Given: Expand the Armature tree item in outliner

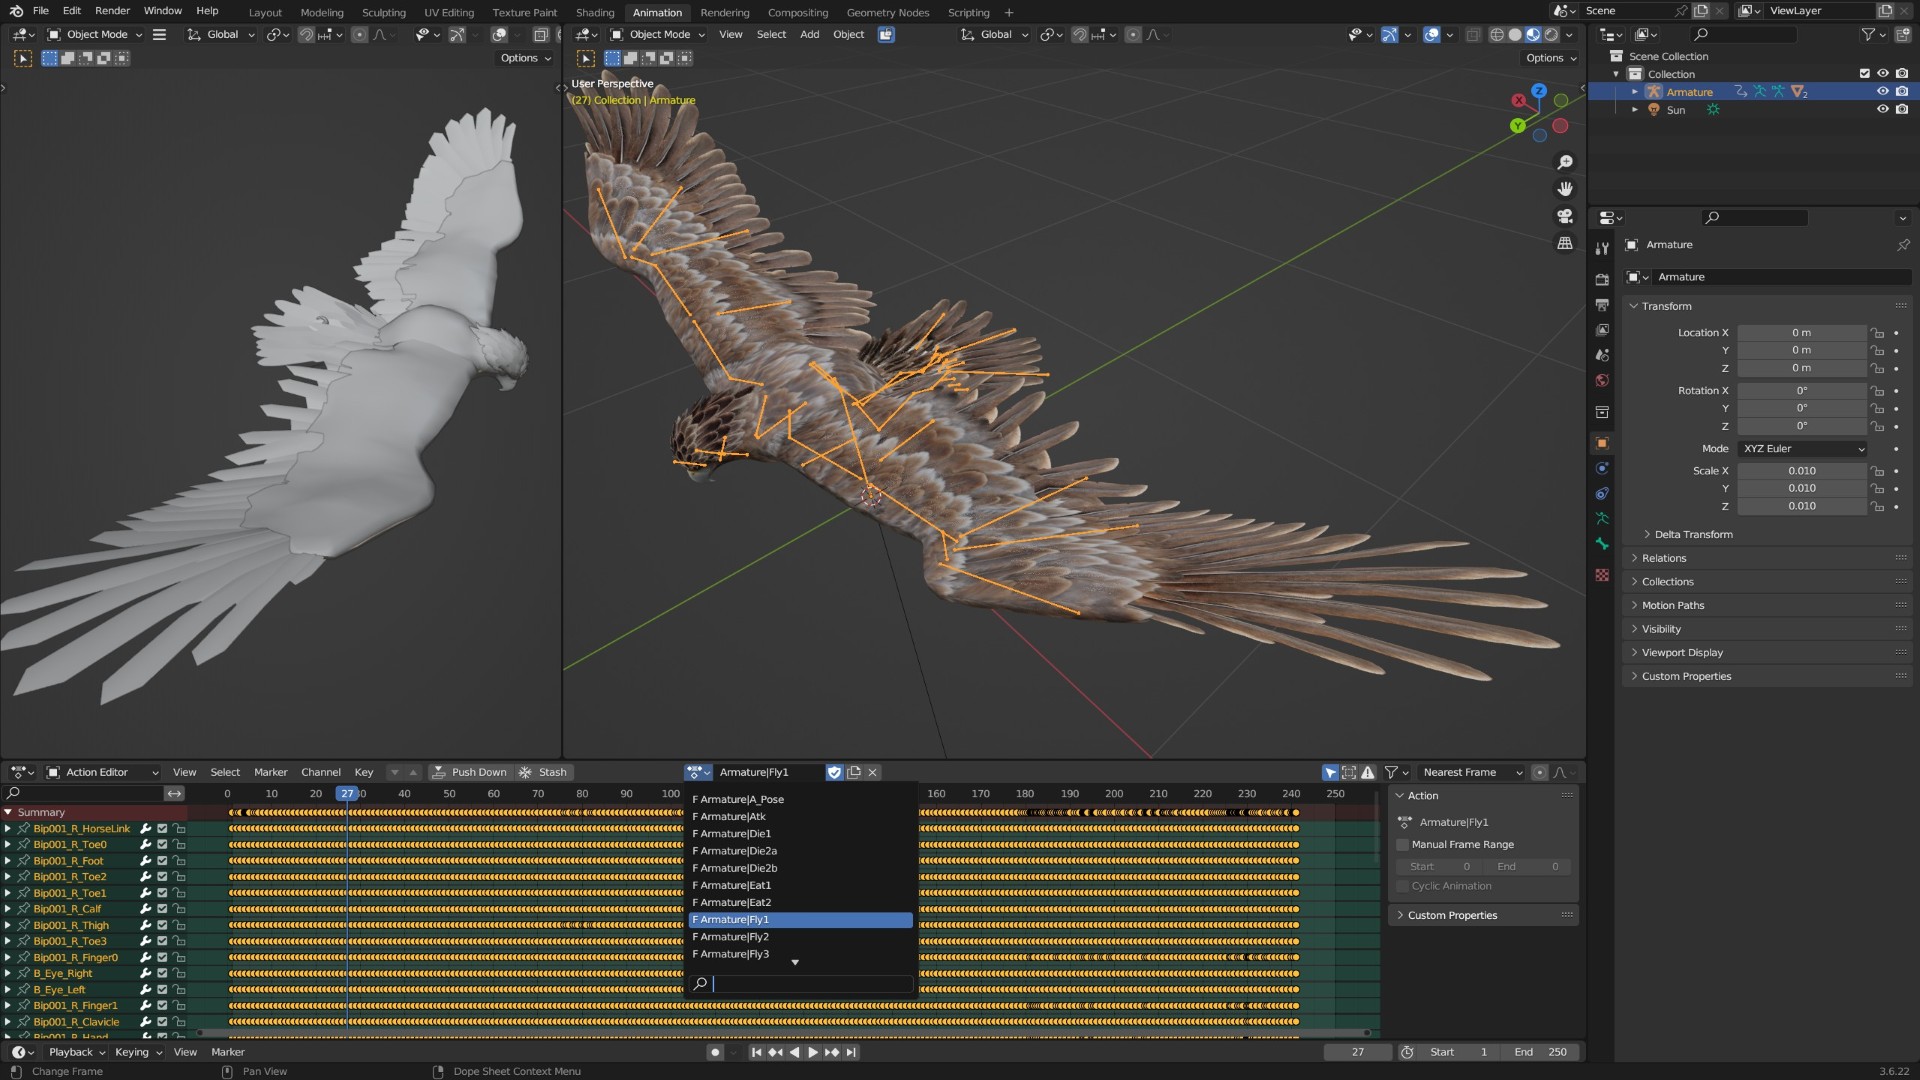Looking at the screenshot, I should point(1635,92).
